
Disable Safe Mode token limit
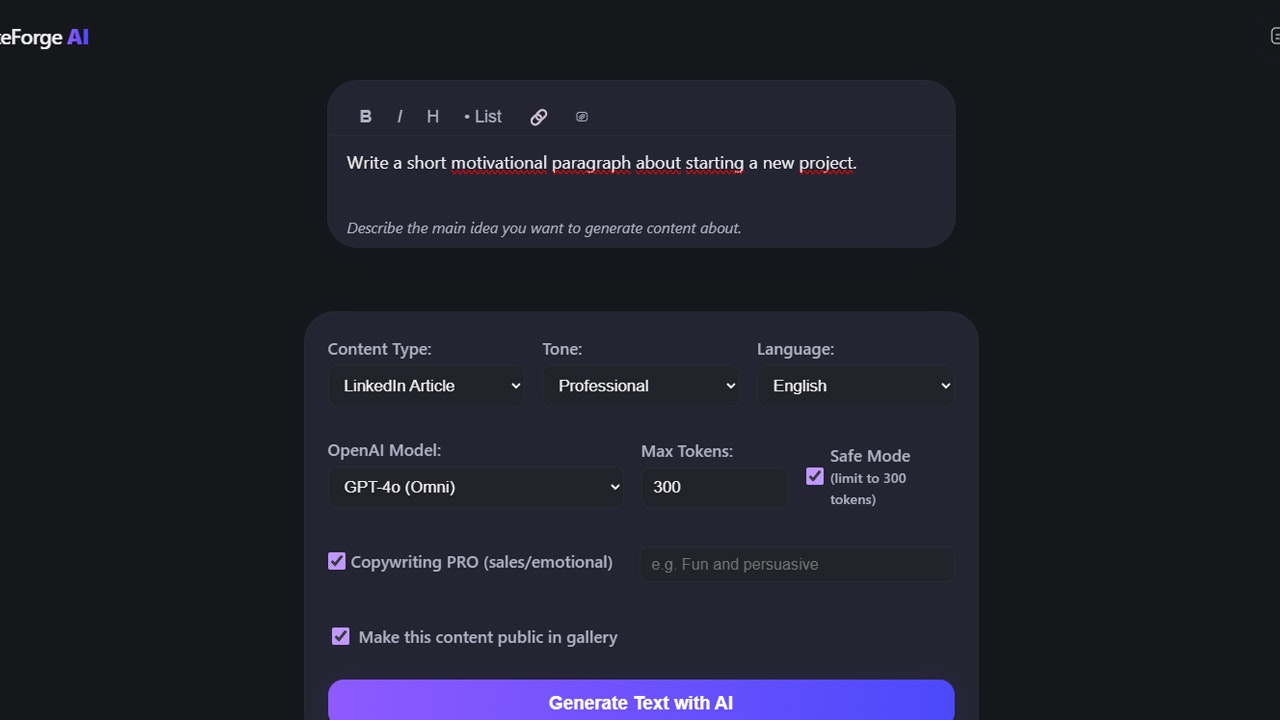pos(814,476)
